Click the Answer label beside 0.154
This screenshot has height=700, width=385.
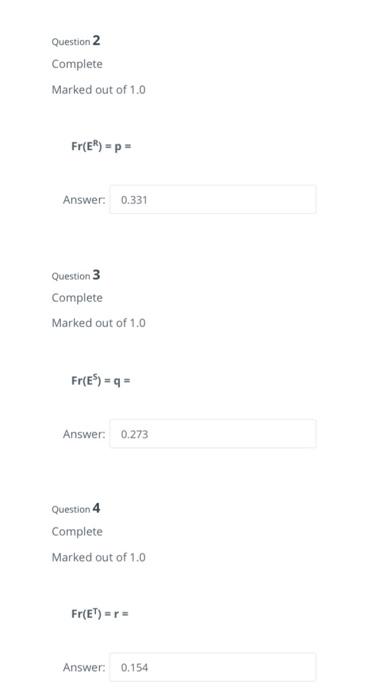click(x=84, y=667)
